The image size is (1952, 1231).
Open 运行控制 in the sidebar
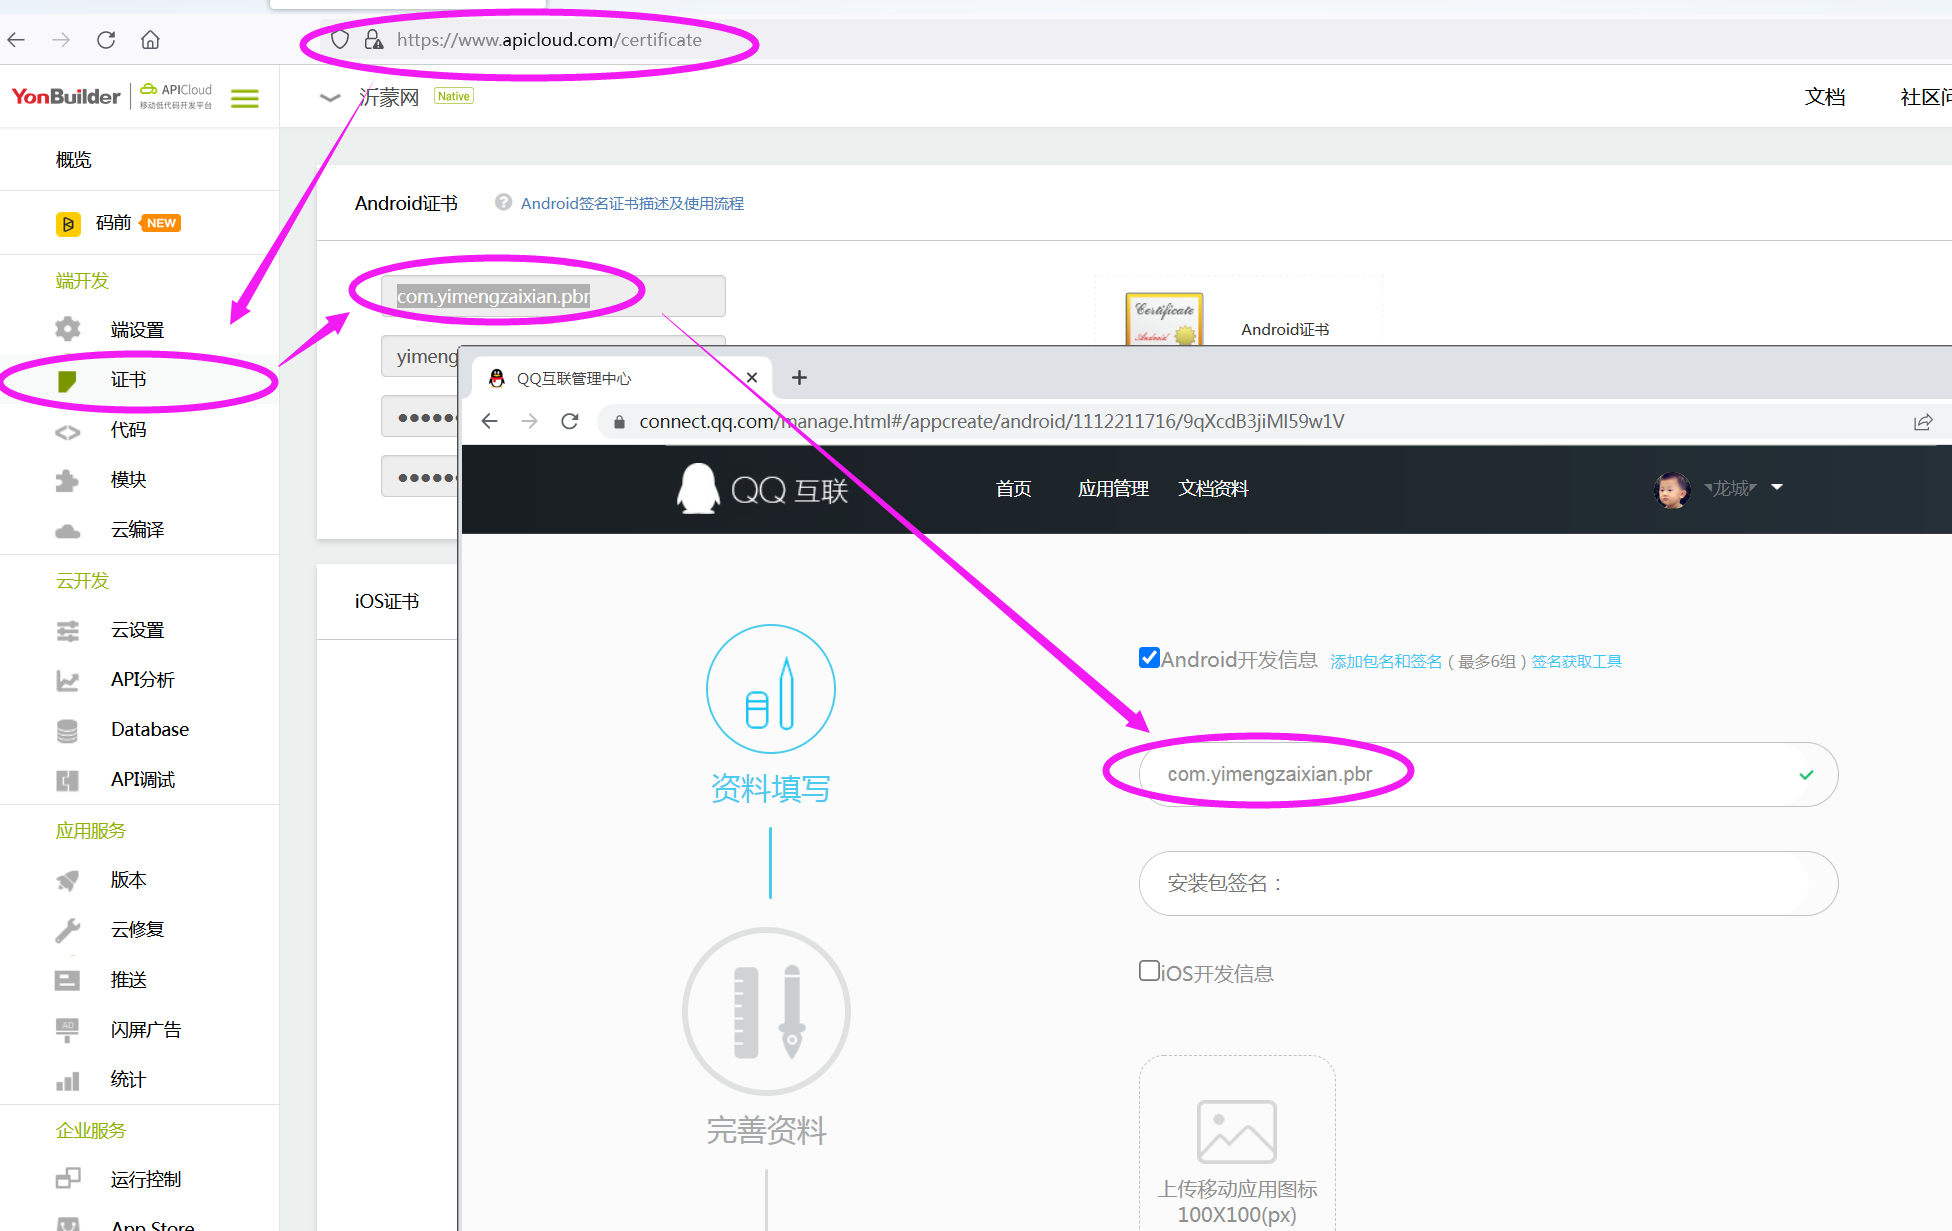click(146, 1180)
